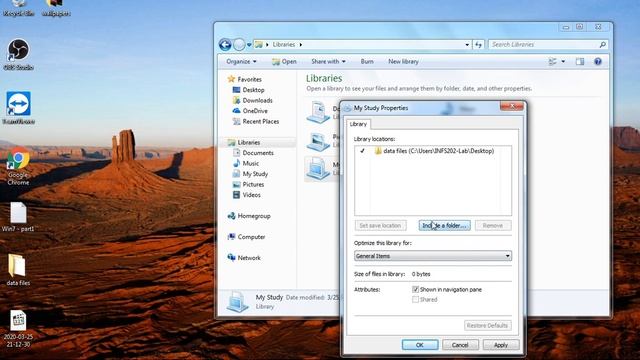The height and width of the screenshot is (360, 640).
Task: Click Open in Explorer toolbar
Action: [284, 62]
